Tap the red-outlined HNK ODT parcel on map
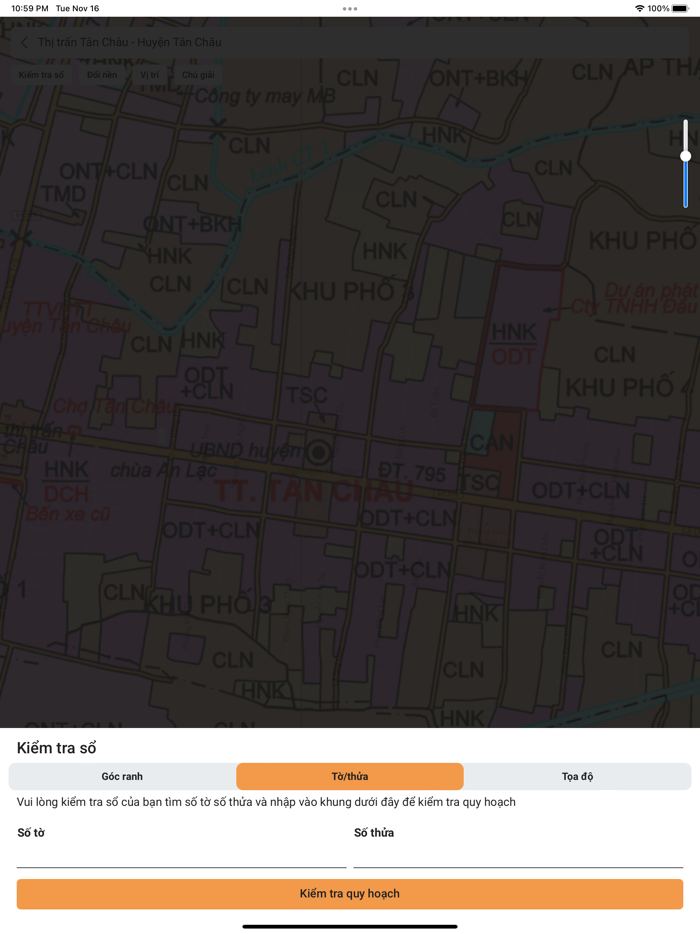This screenshot has width=700, height=934. [516, 337]
